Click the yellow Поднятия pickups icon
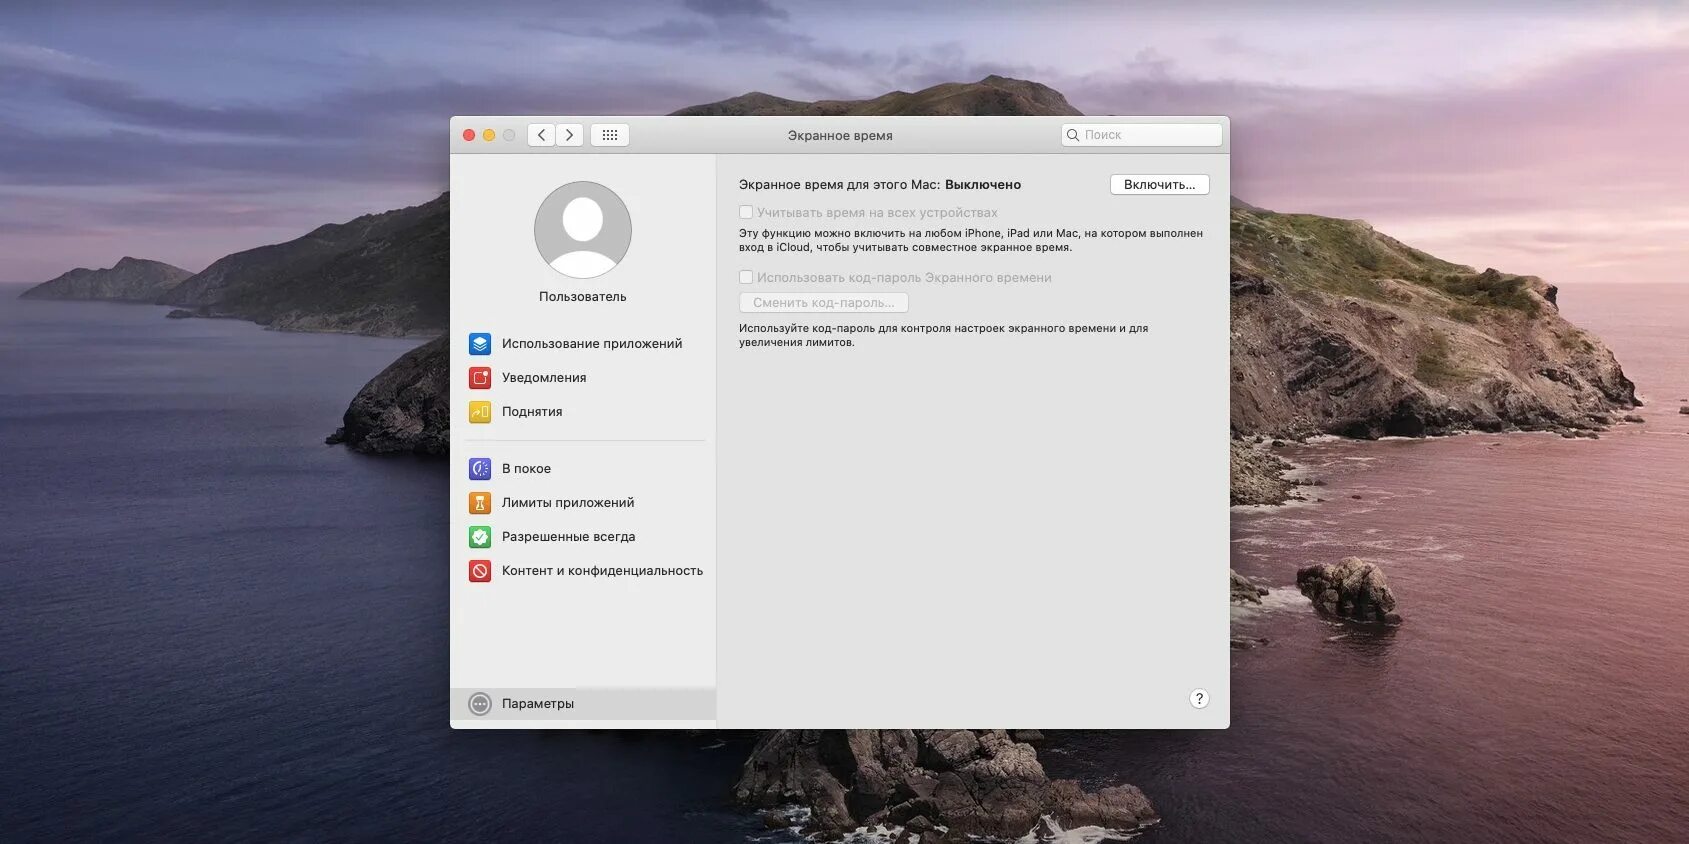 point(480,412)
